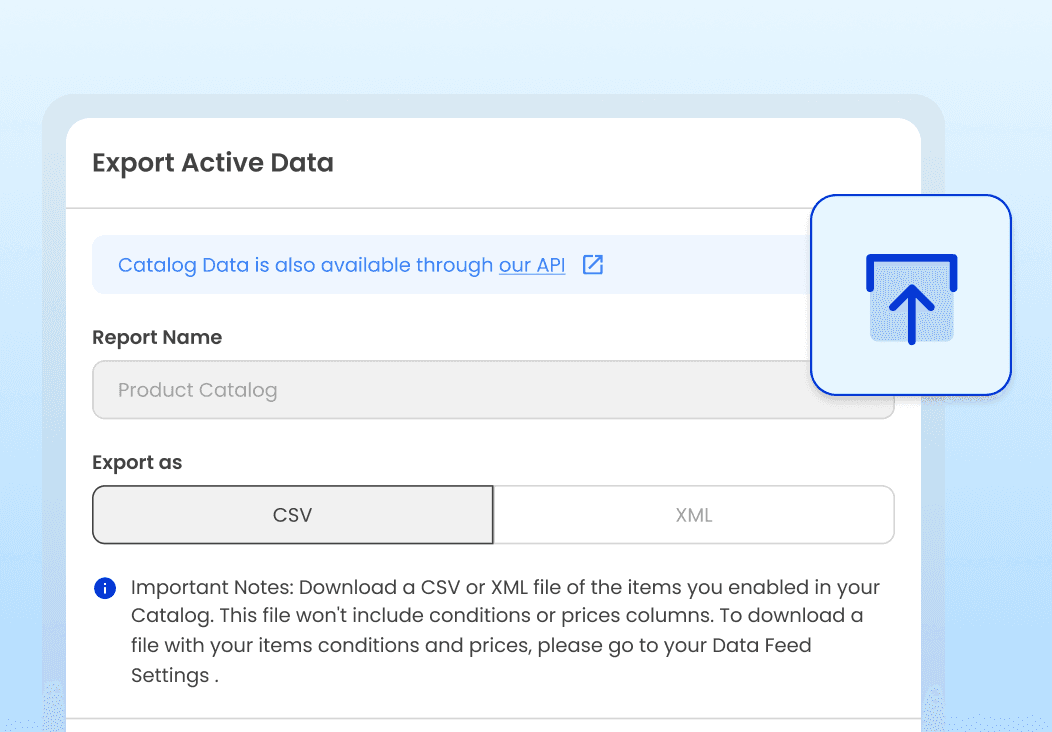Click the Report Name label
The height and width of the screenshot is (732, 1052).
(x=157, y=338)
